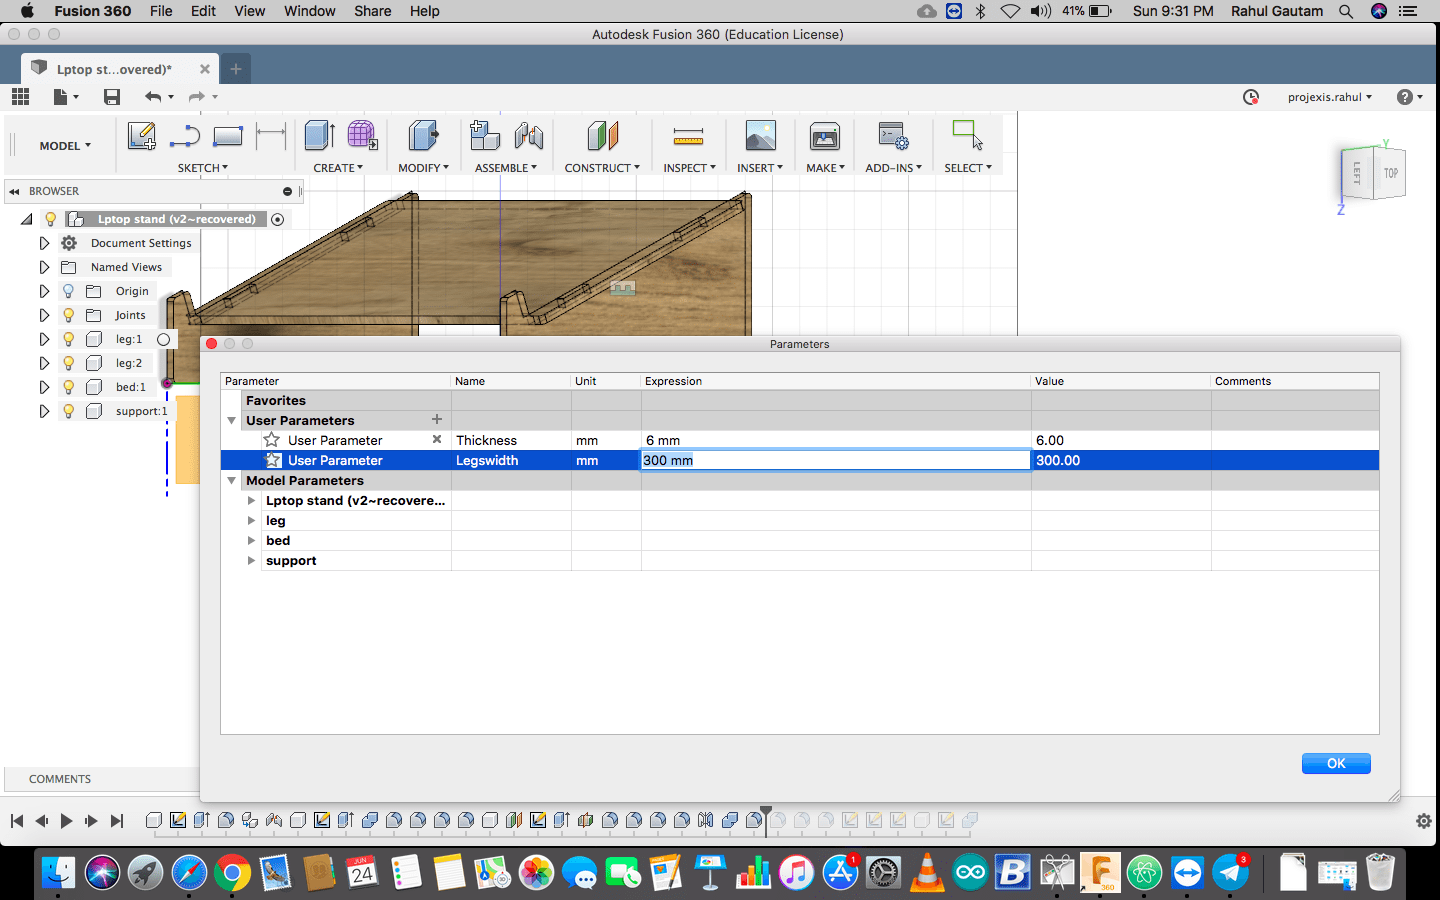Expand the leg model parameters
The height and width of the screenshot is (900, 1440).
pyautogui.click(x=252, y=521)
